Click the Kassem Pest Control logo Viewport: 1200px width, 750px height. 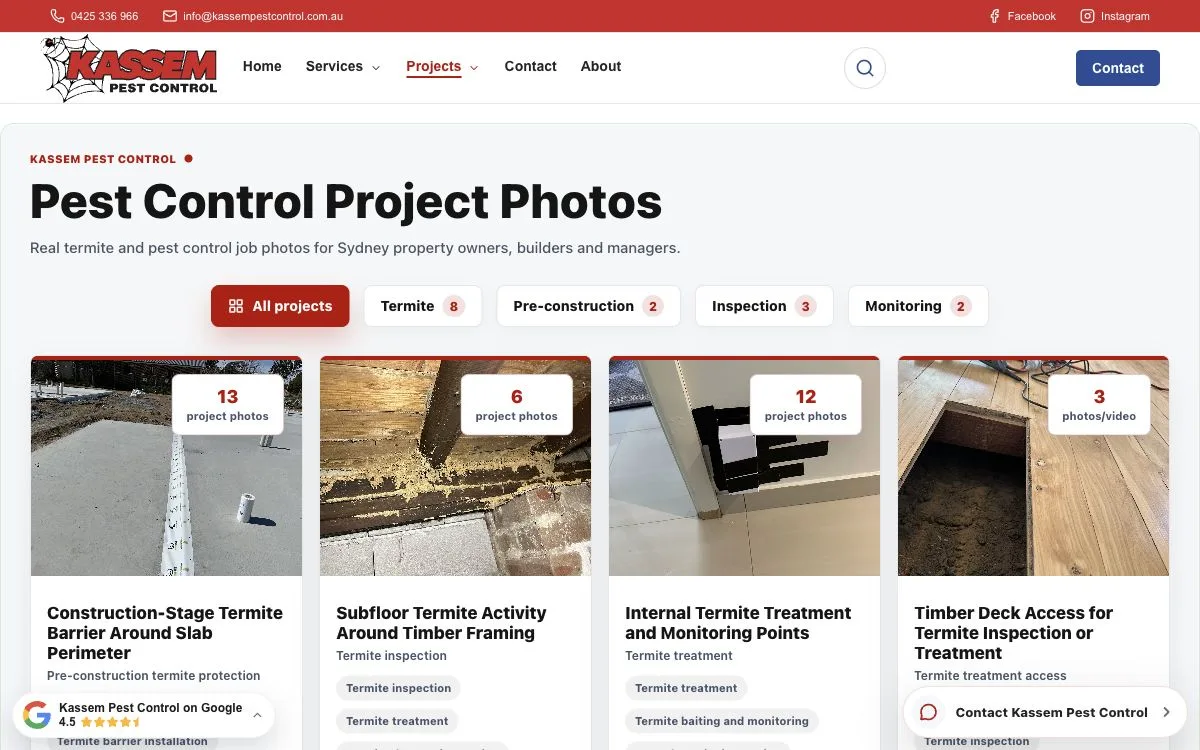[x=130, y=68]
